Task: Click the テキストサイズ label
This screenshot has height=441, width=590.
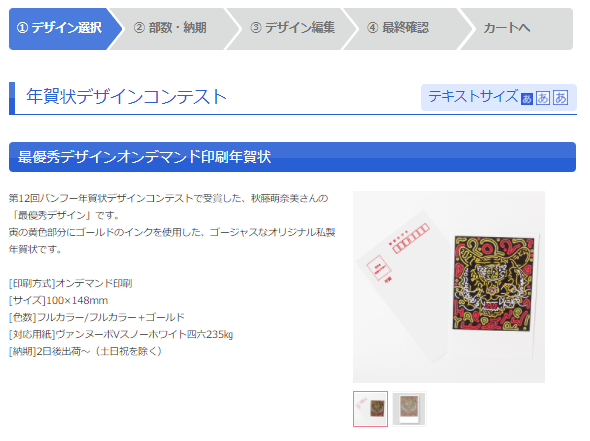Action: point(473,96)
